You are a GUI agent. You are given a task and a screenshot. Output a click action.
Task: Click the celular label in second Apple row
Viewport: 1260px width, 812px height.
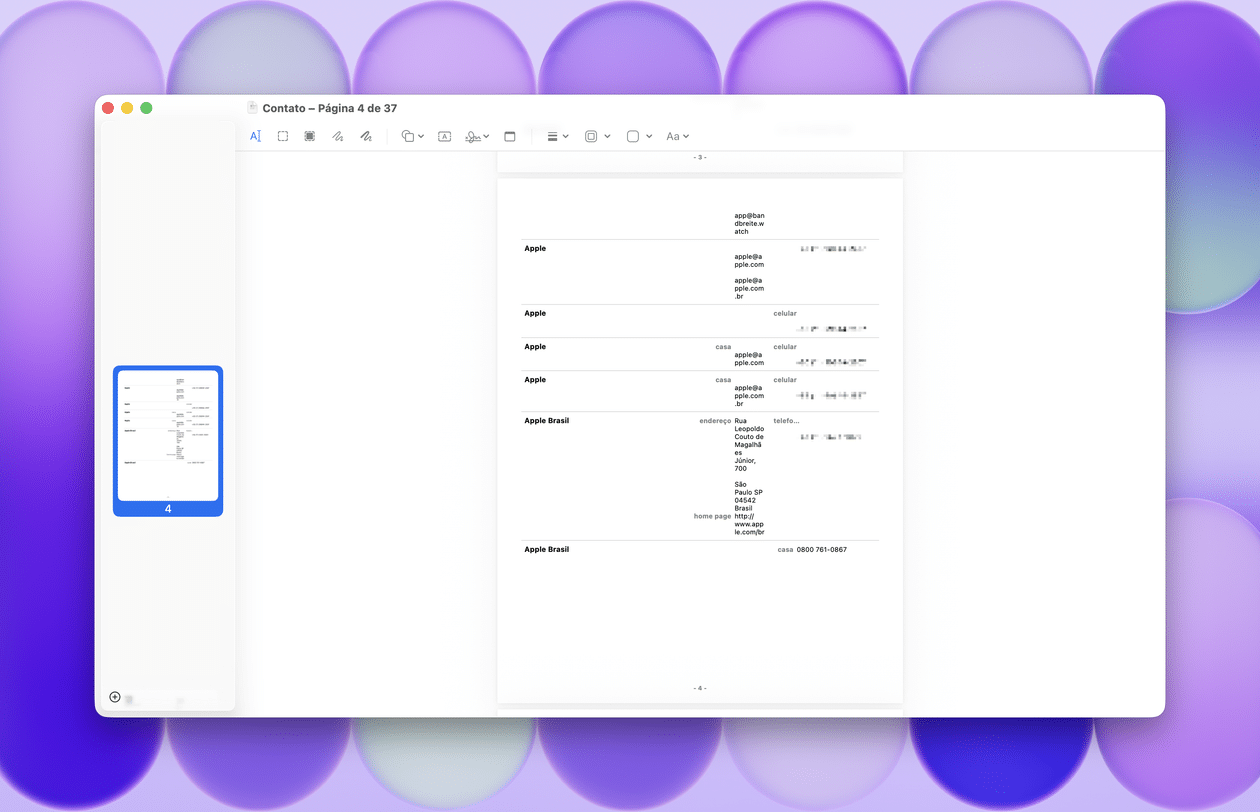click(785, 313)
